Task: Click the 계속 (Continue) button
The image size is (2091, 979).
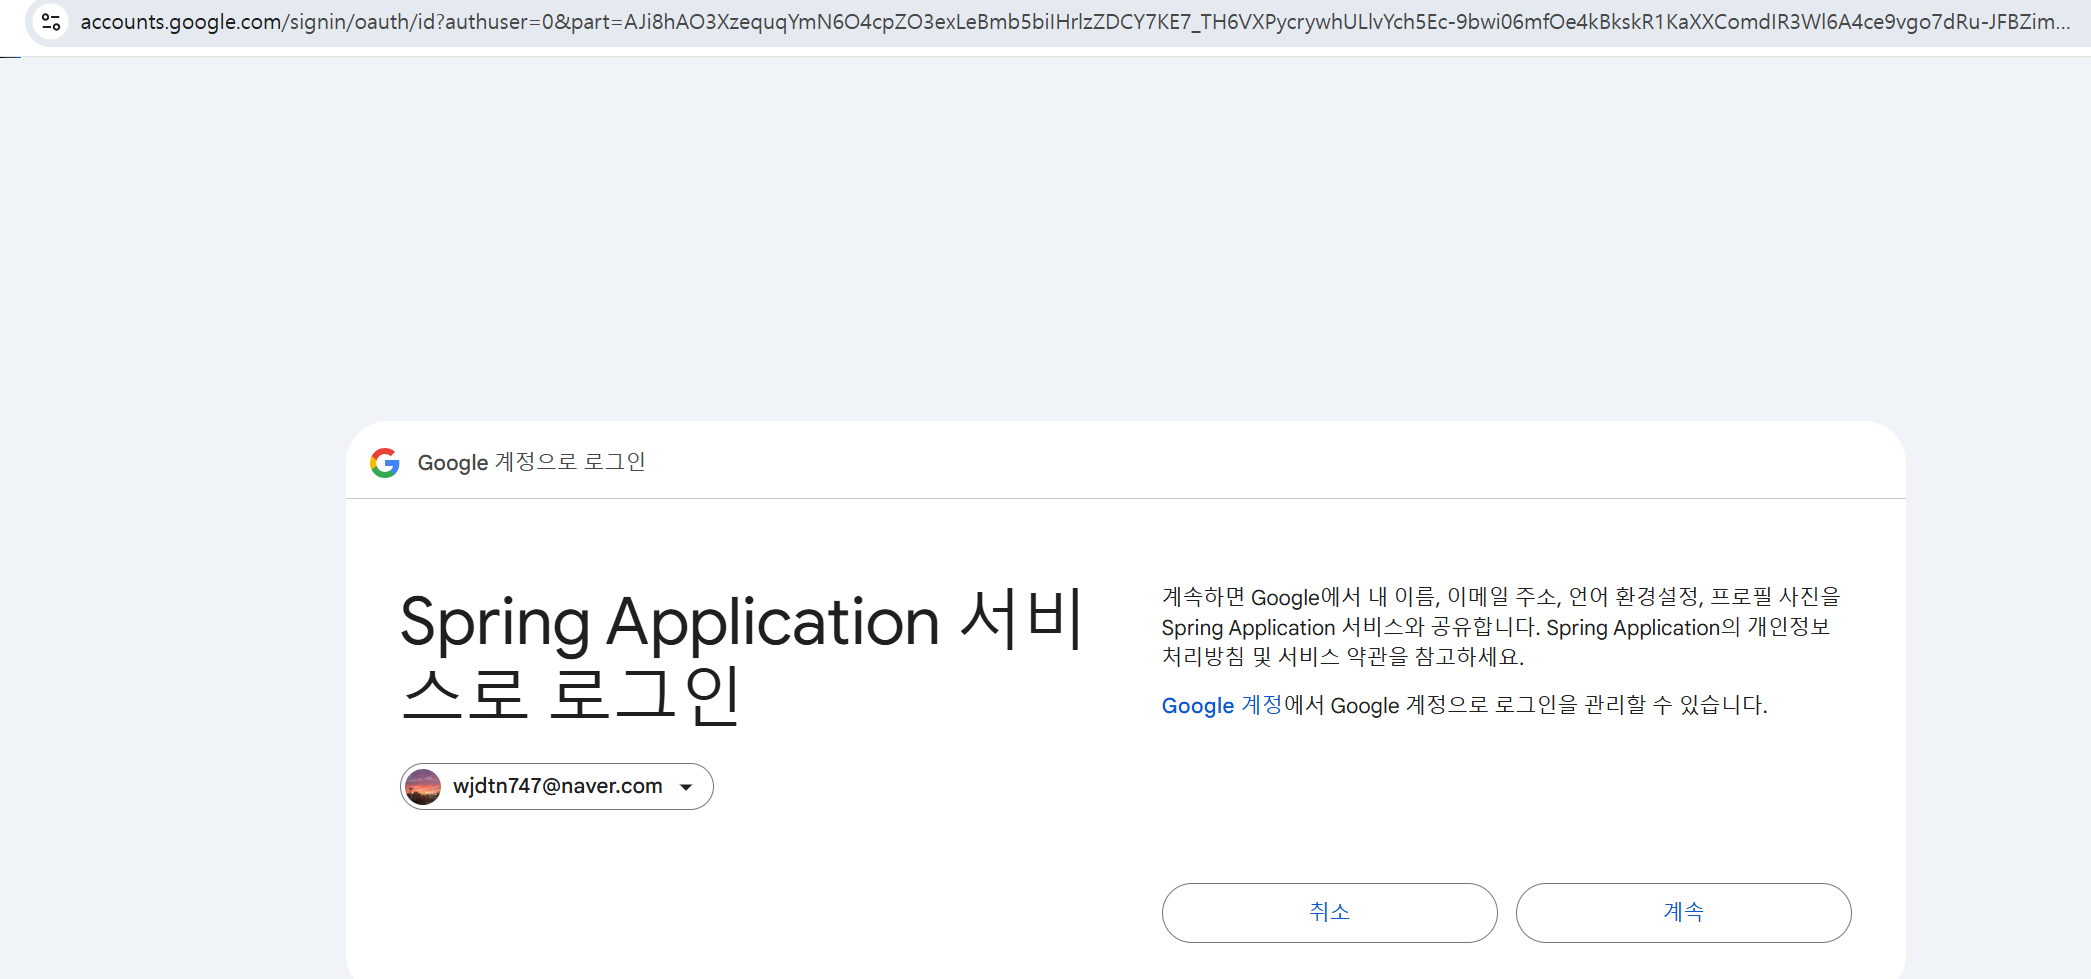Action: coord(1683,912)
